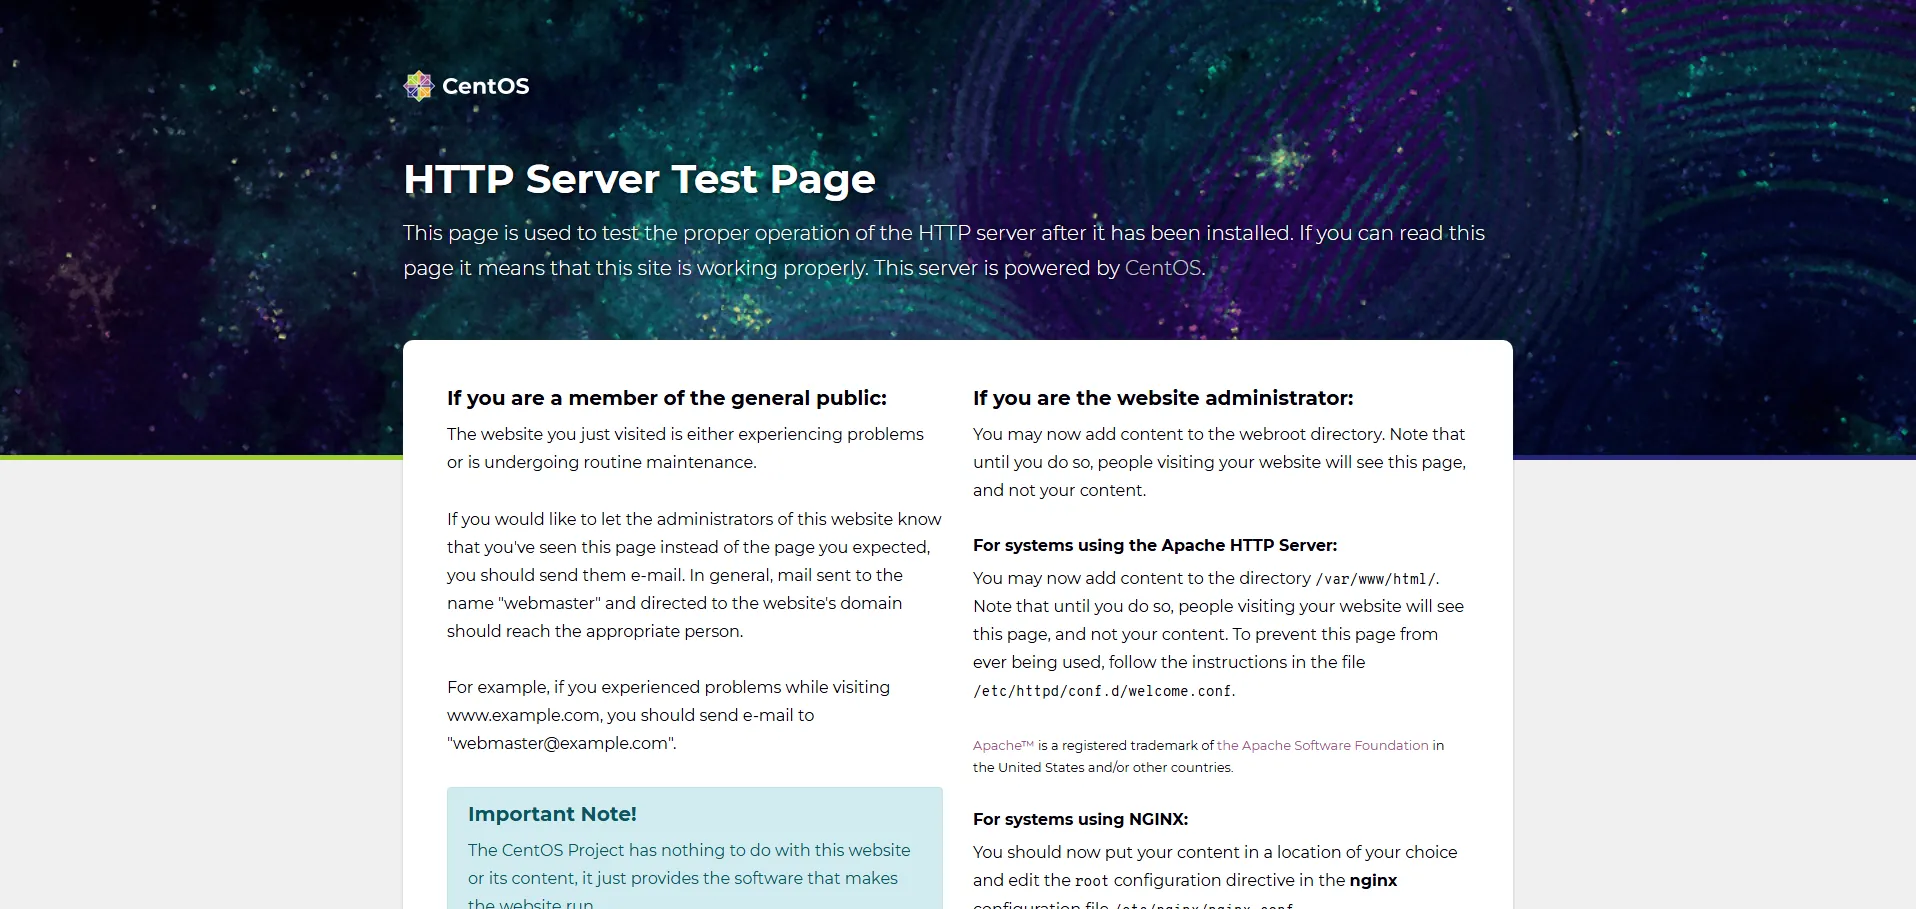This screenshot has width=1916, height=909.
Task: Click the CentOS Project disclaimer text
Action: (x=688, y=864)
